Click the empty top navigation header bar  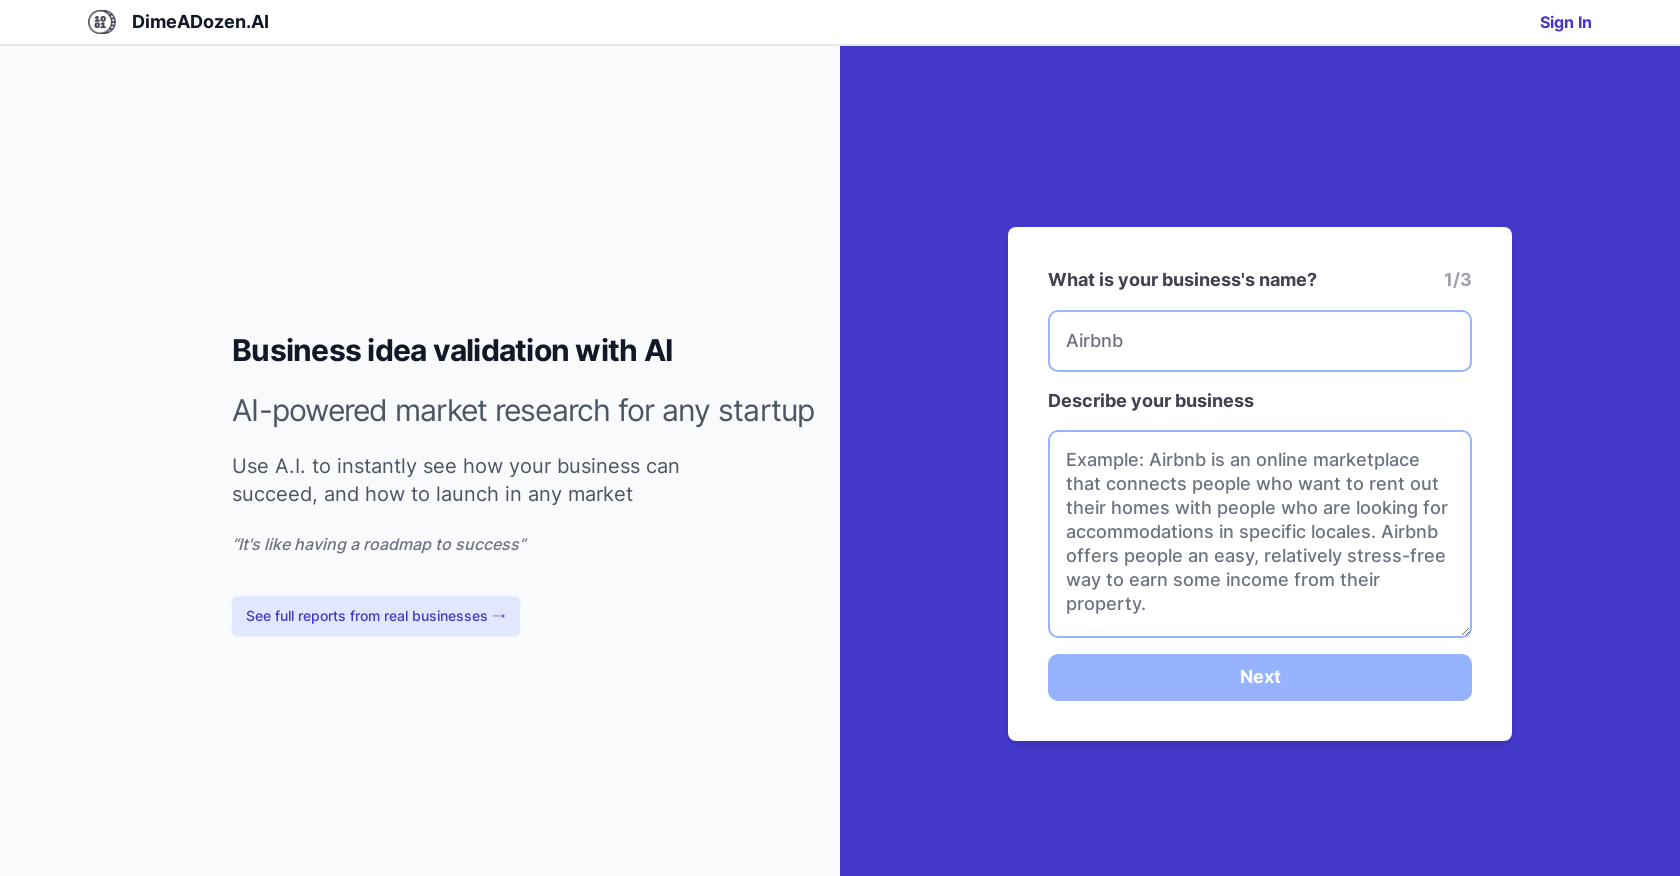coord(850,22)
